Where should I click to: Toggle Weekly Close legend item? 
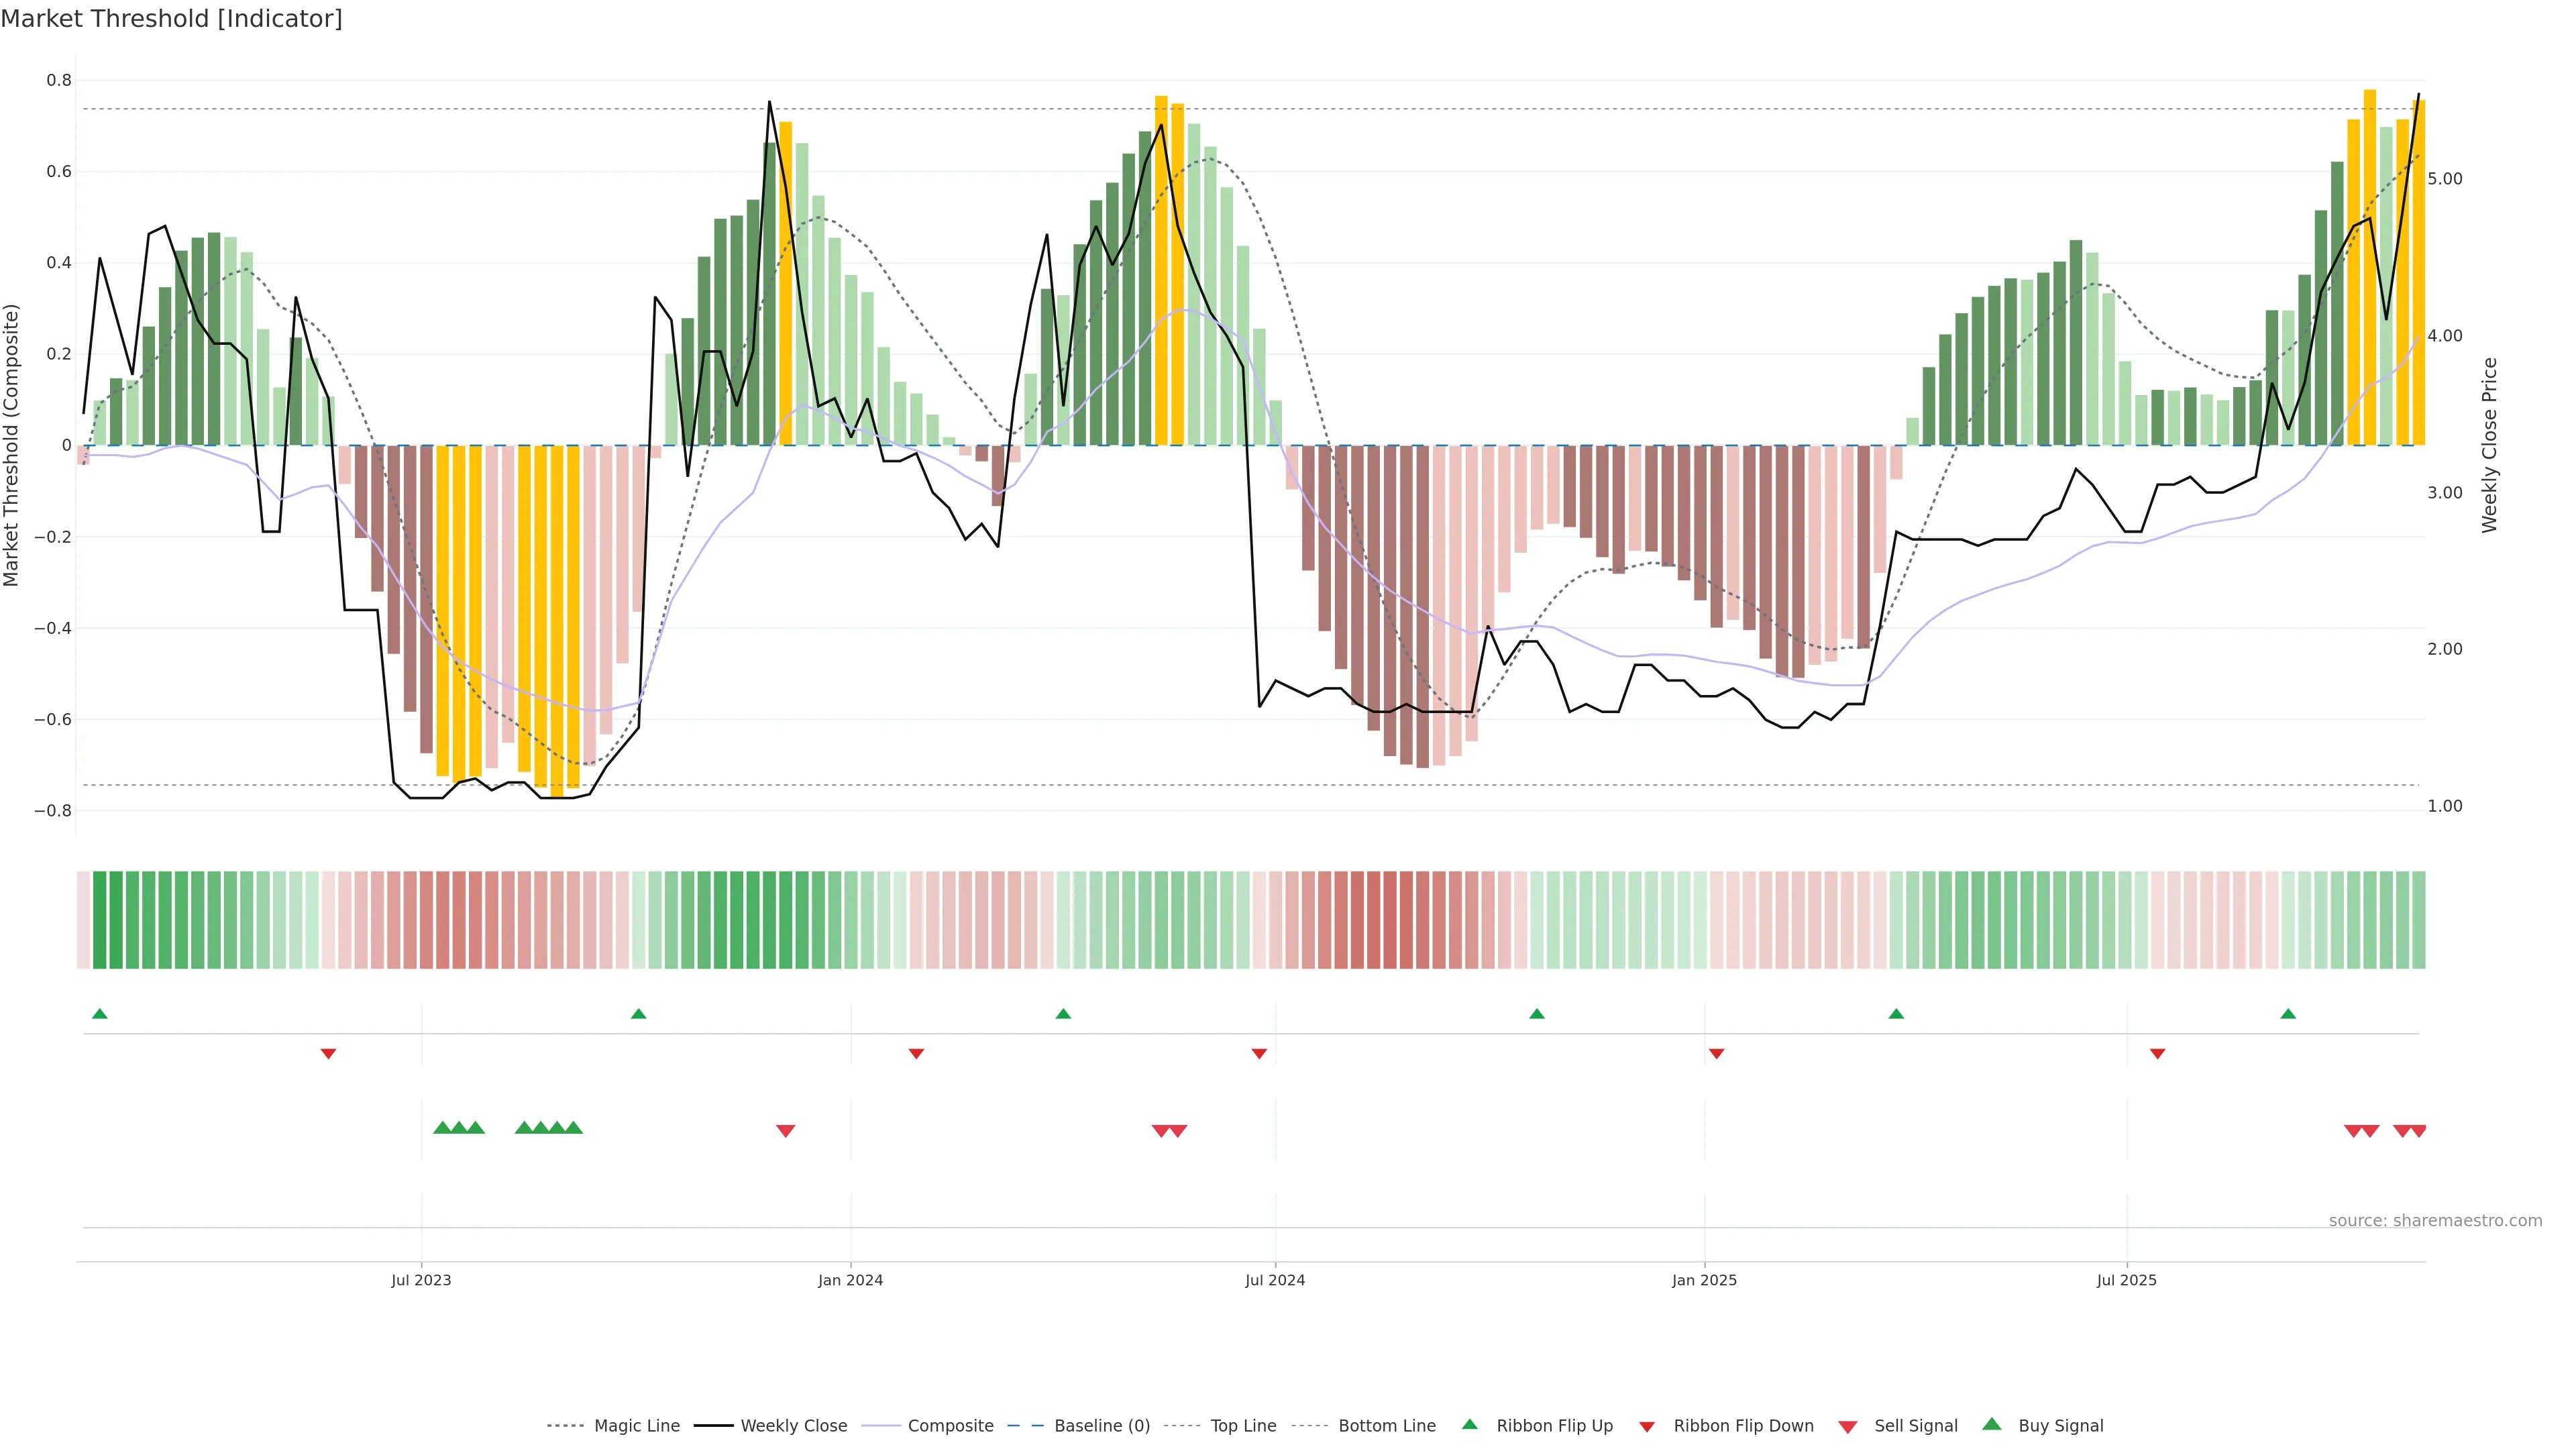pyautogui.click(x=793, y=1425)
